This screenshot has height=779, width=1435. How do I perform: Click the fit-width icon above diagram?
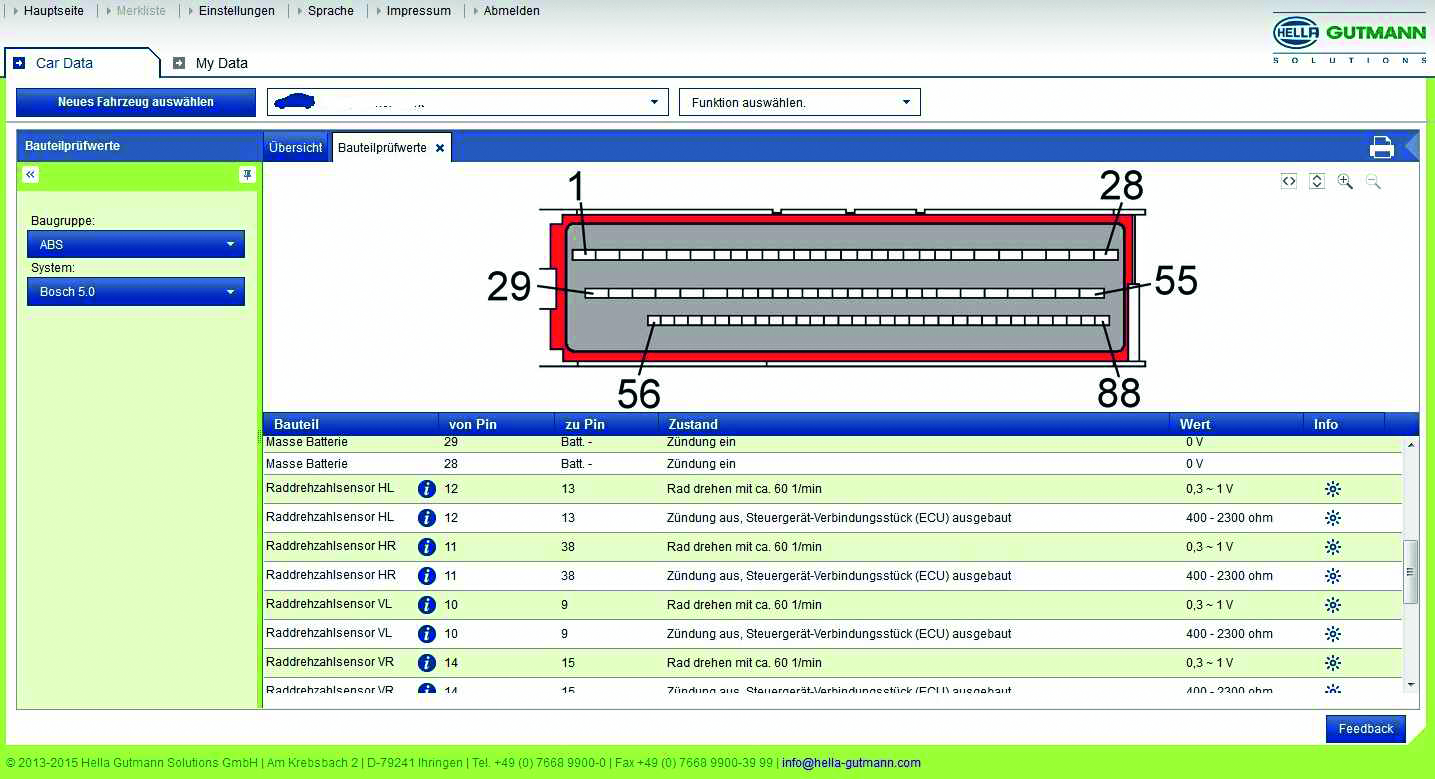(x=1289, y=181)
